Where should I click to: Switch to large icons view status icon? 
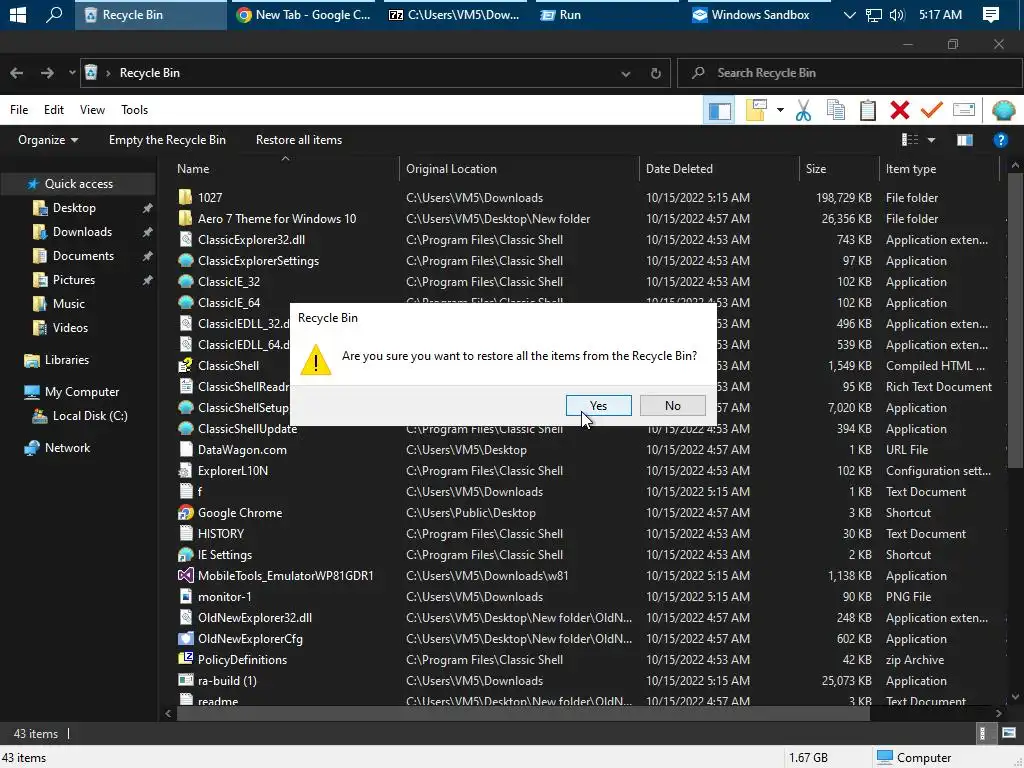coord(1009,733)
